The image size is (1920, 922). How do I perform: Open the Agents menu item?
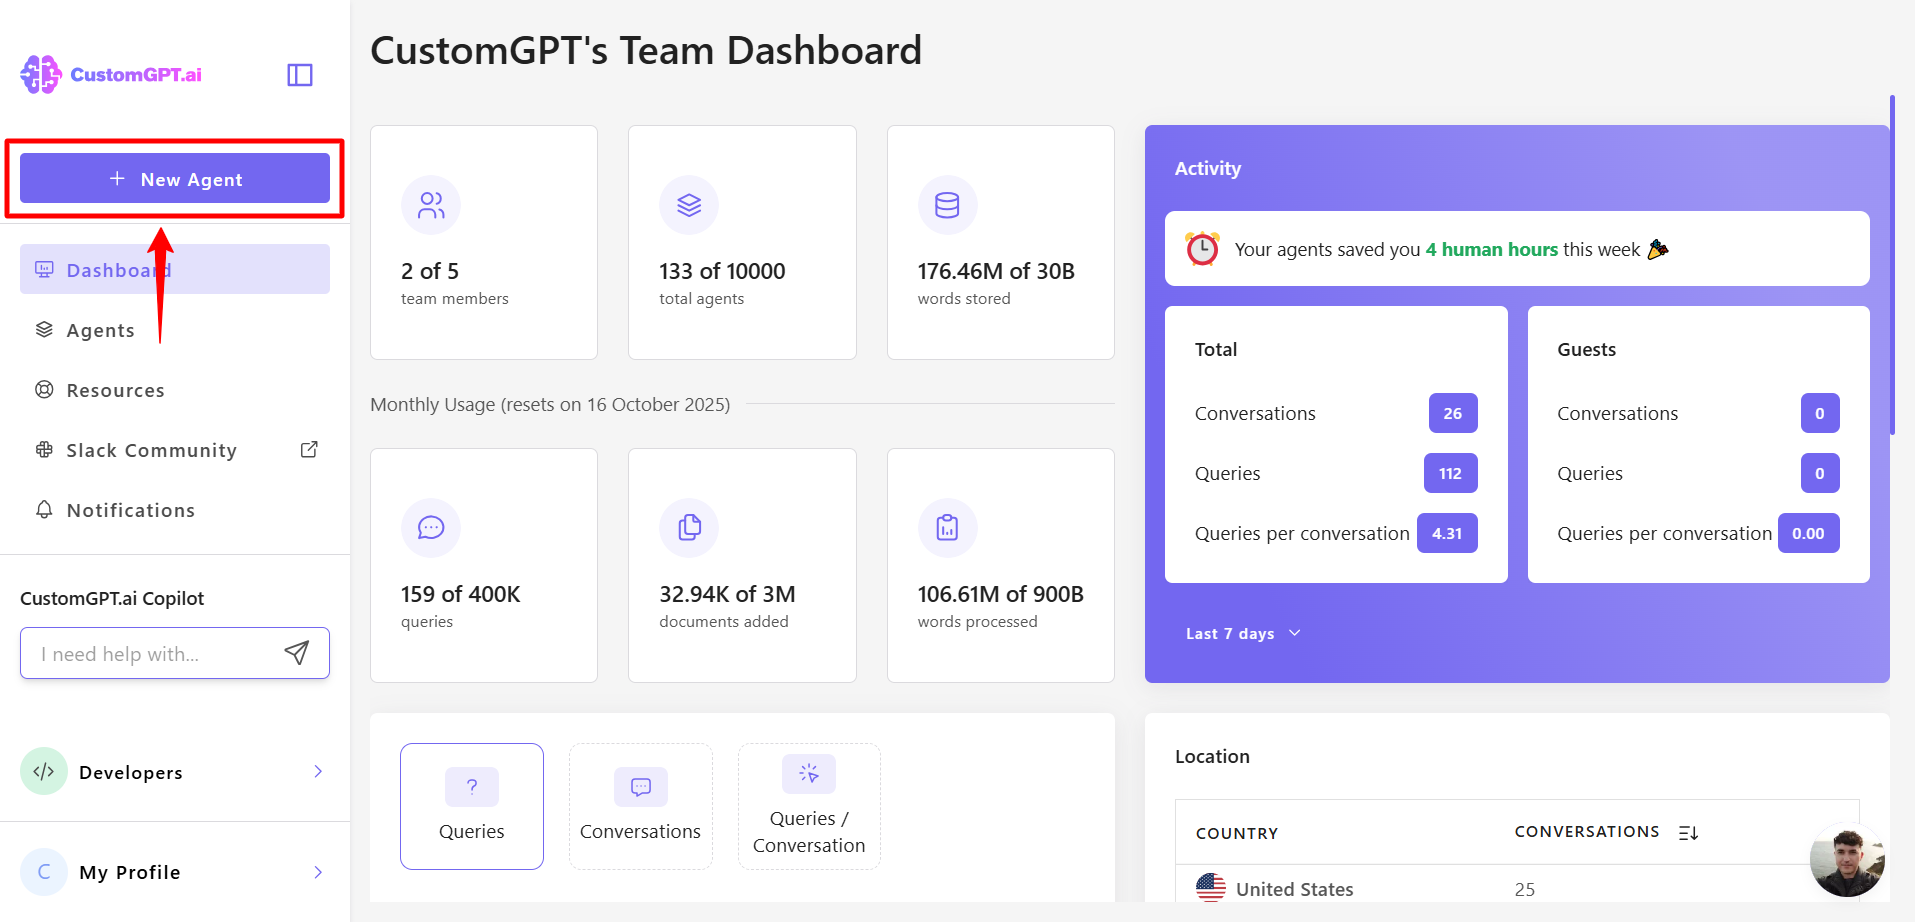175,330
